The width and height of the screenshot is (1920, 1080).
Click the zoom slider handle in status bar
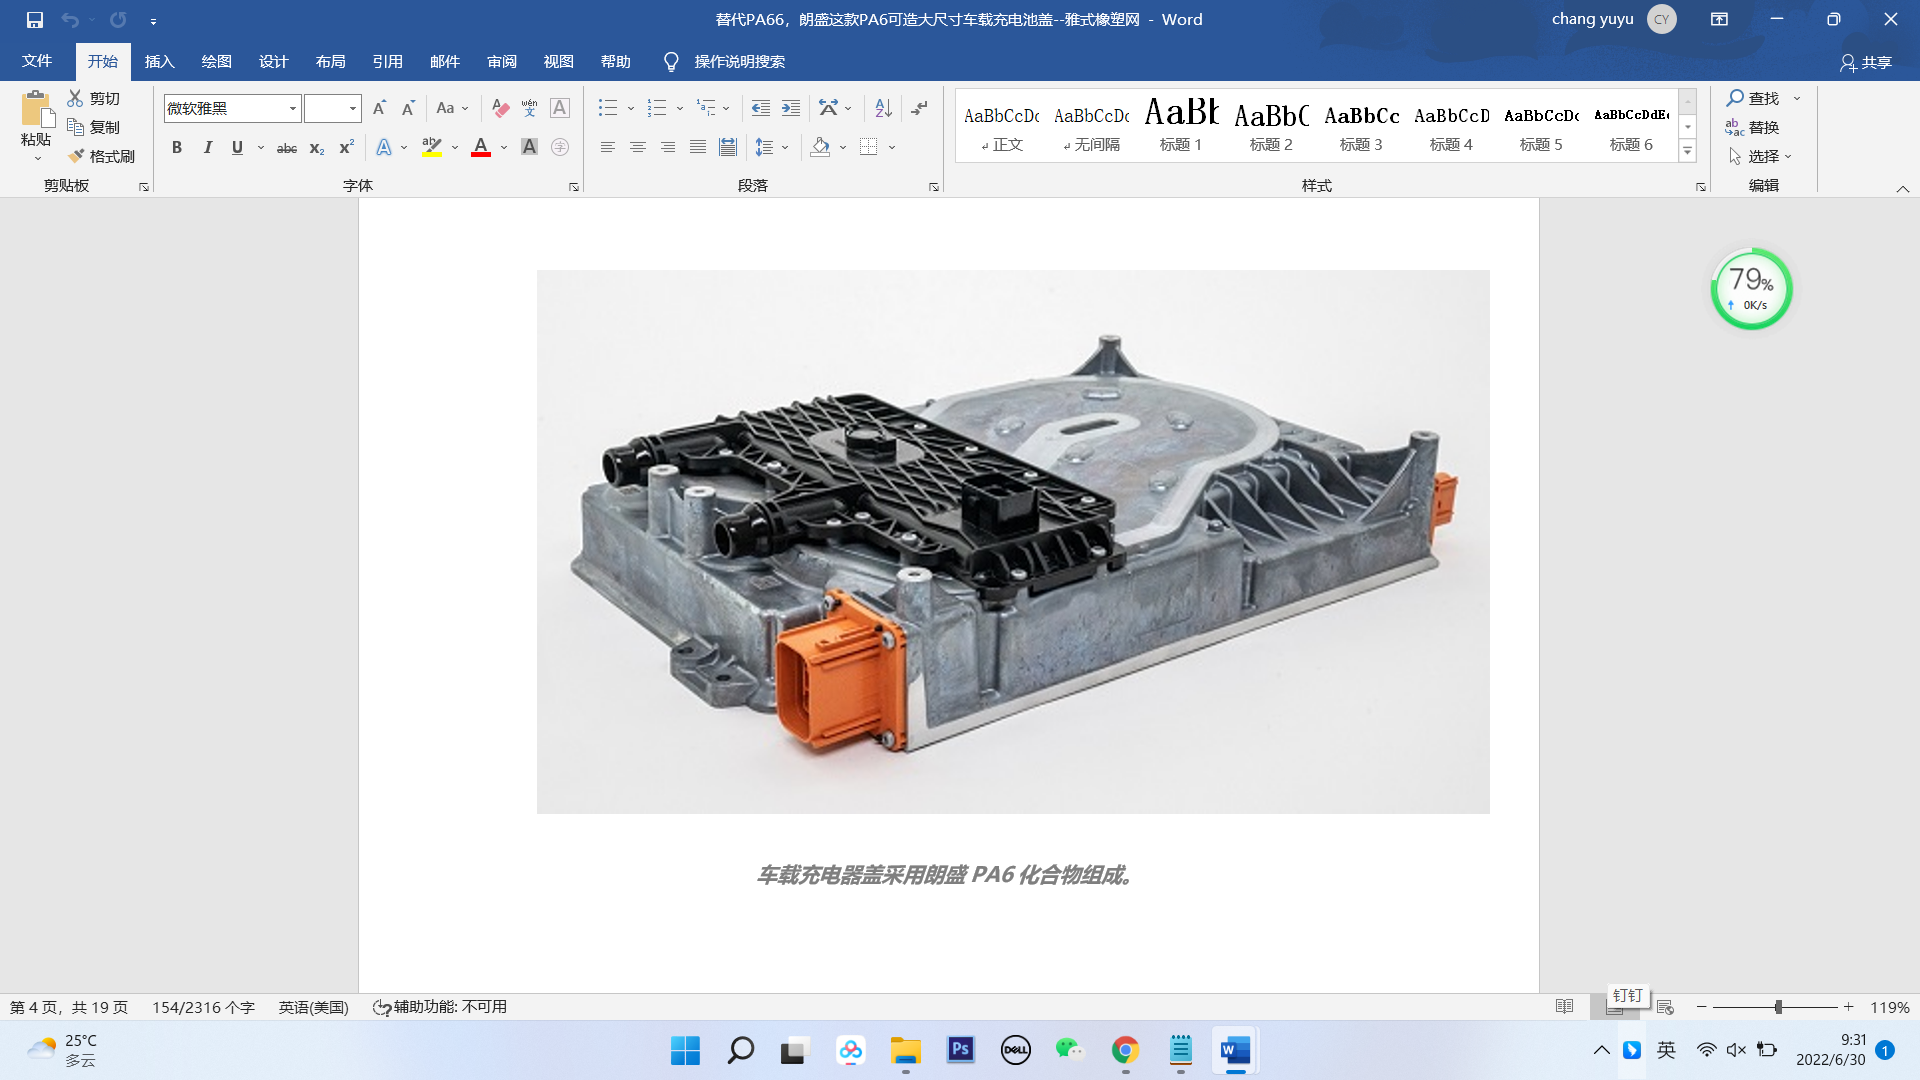(x=1778, y=1007)
